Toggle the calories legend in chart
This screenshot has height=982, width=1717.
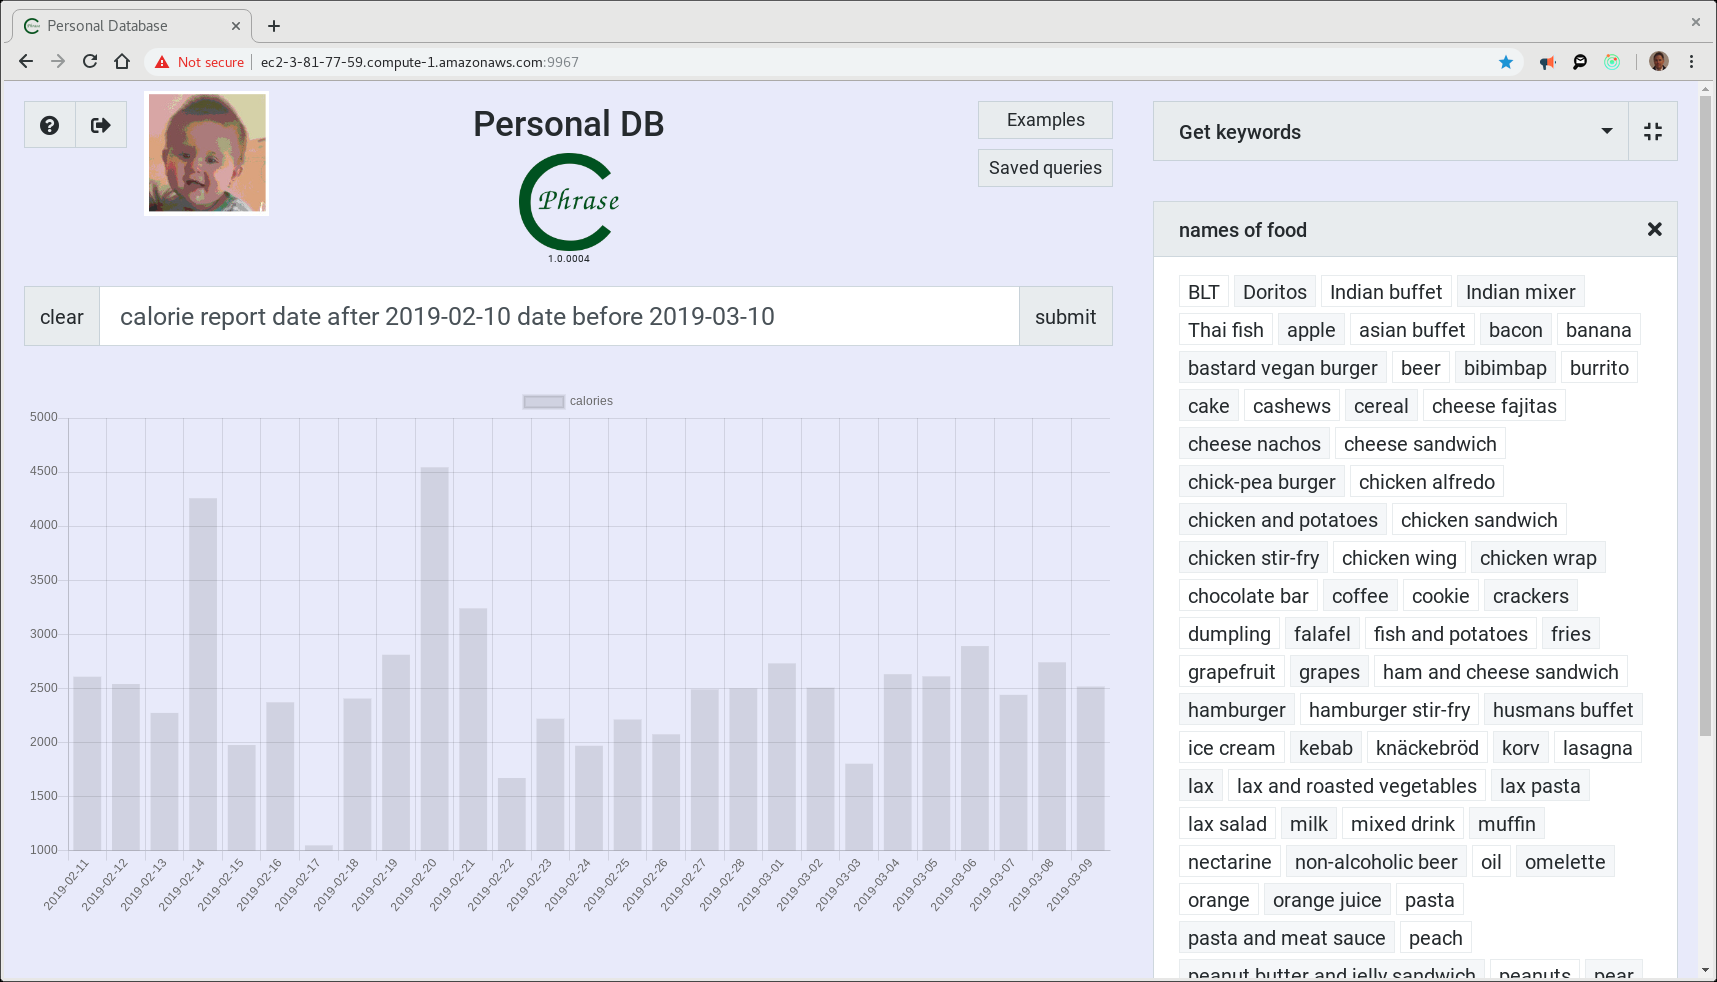point(568,401)
